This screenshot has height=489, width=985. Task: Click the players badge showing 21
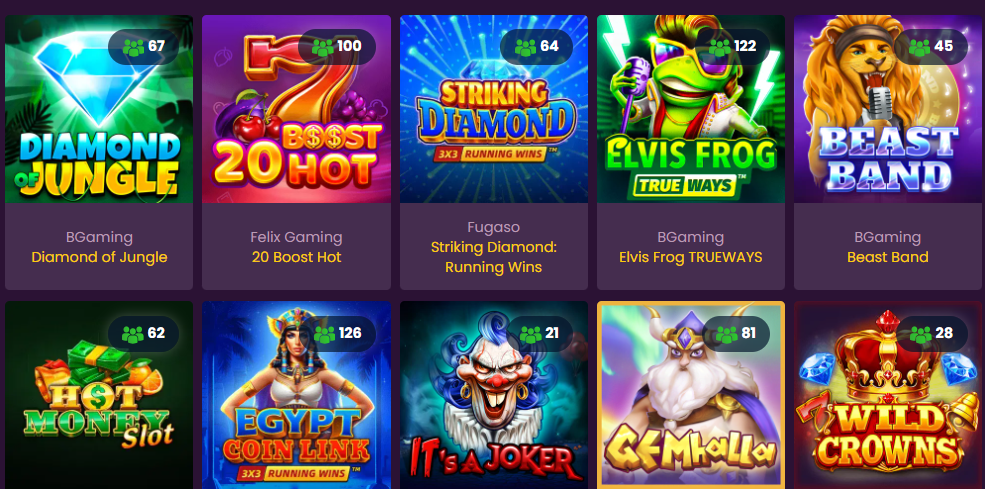540,334
